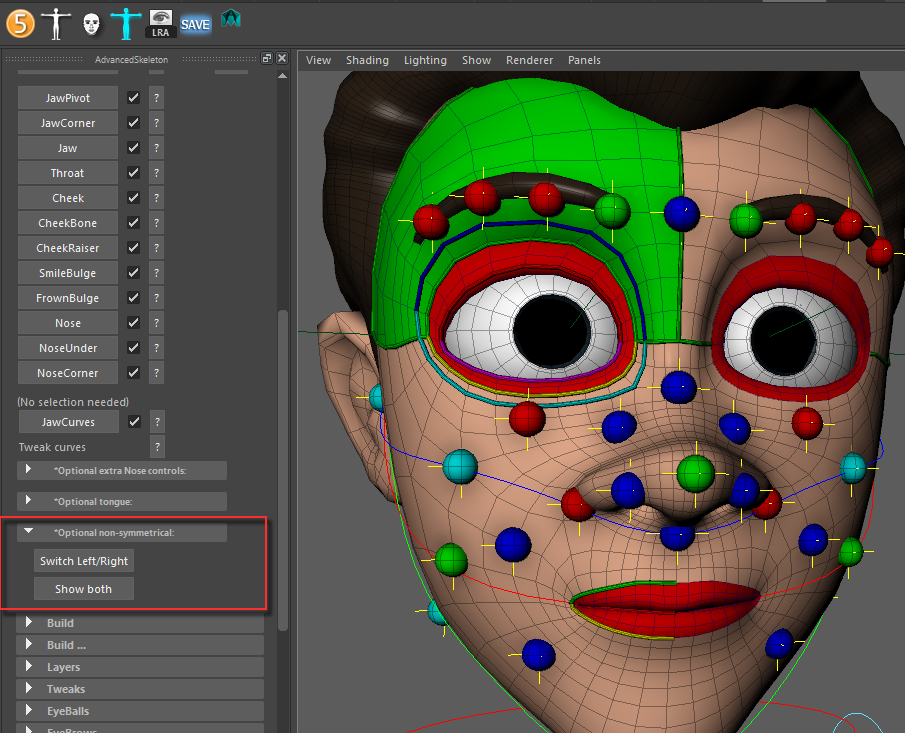This screenshot has height=733, width=905.
Task: Click the Show both button
Action: 84,589
